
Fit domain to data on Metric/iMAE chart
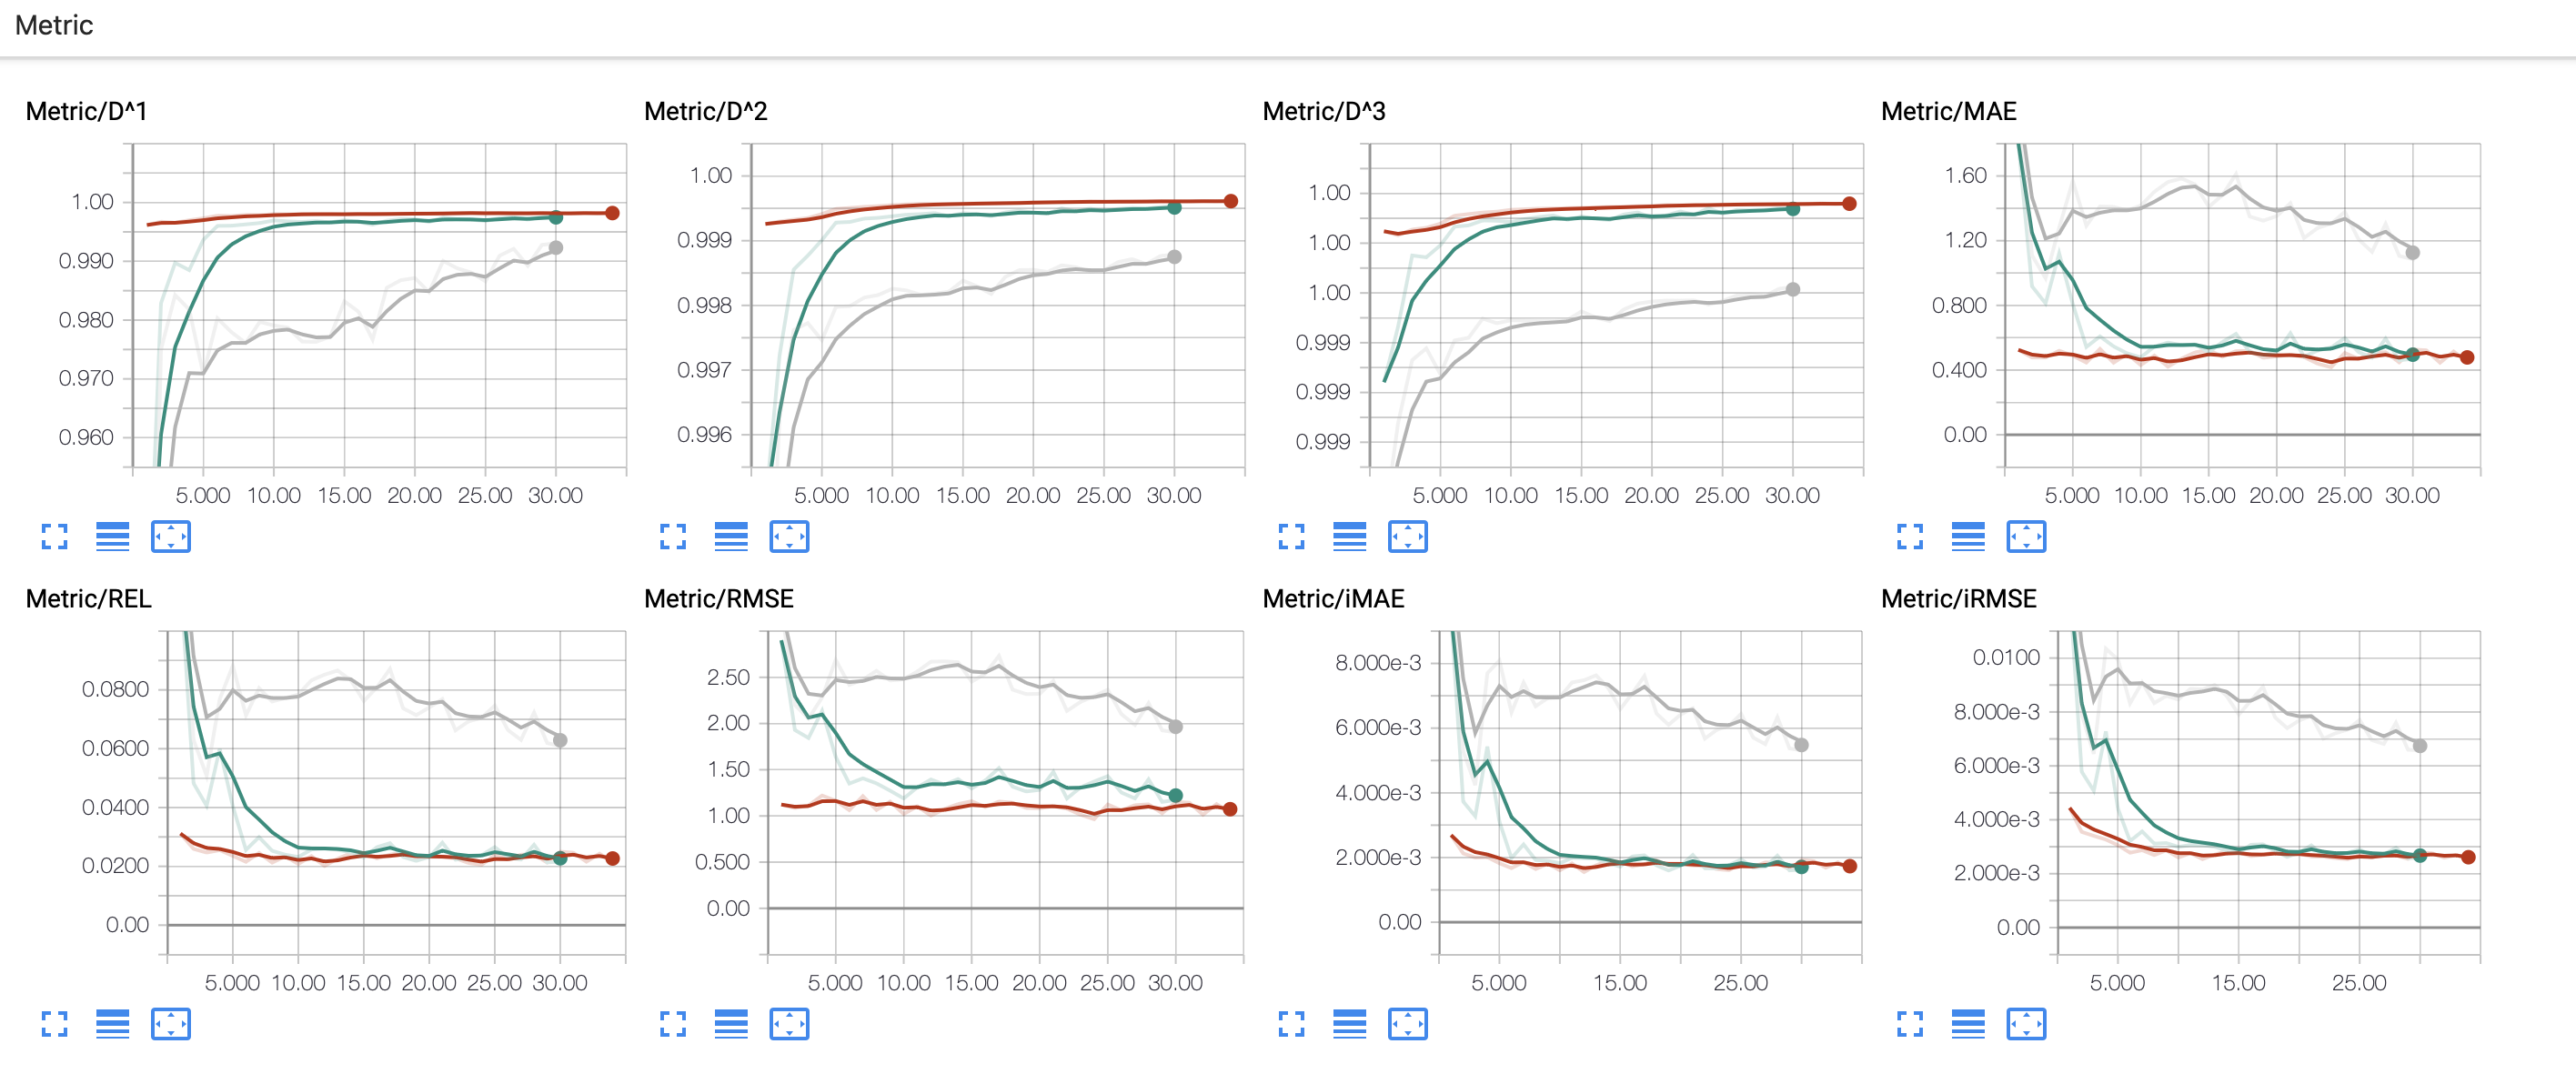tap(1407, 1024)
